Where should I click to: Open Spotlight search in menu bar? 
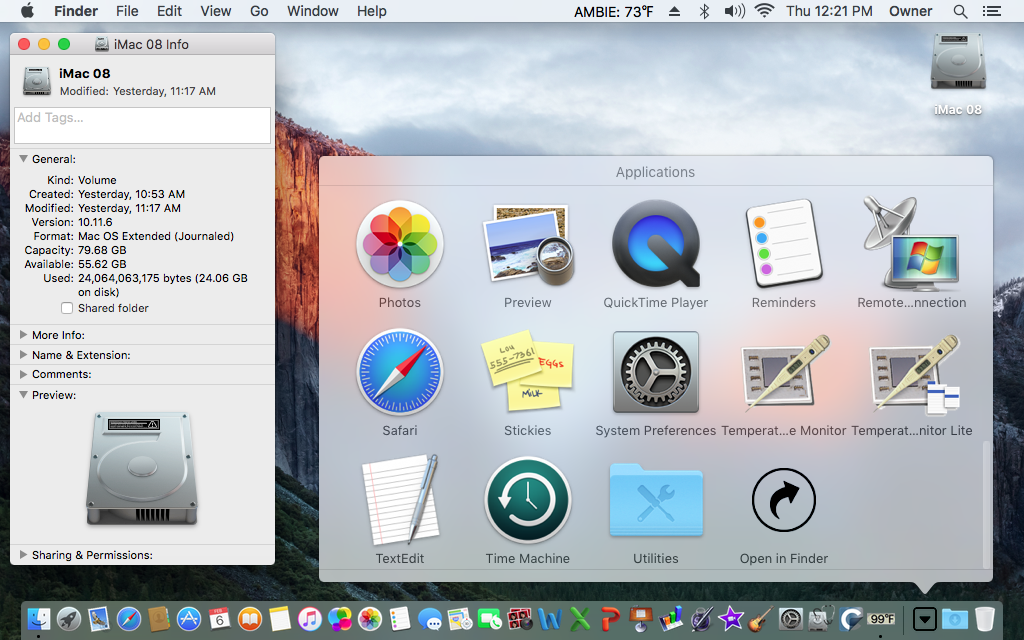960,11
